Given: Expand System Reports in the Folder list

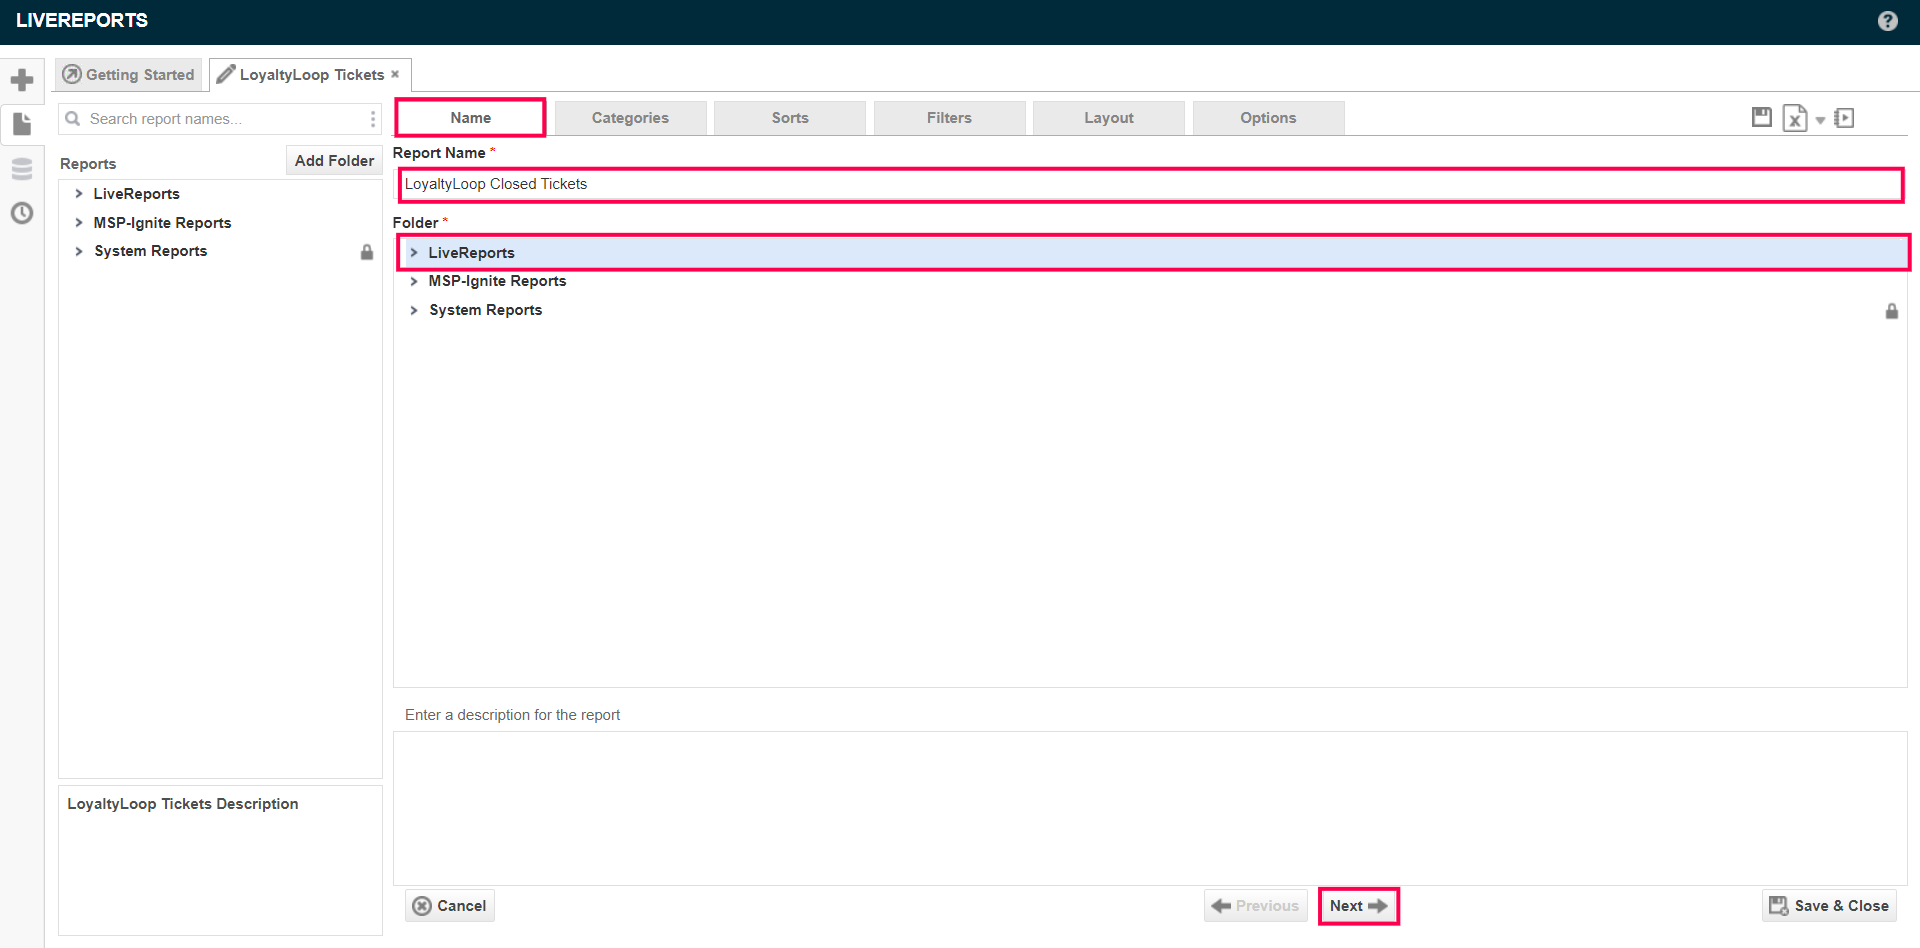Looking at the screenshot, I should click(414, 310).
